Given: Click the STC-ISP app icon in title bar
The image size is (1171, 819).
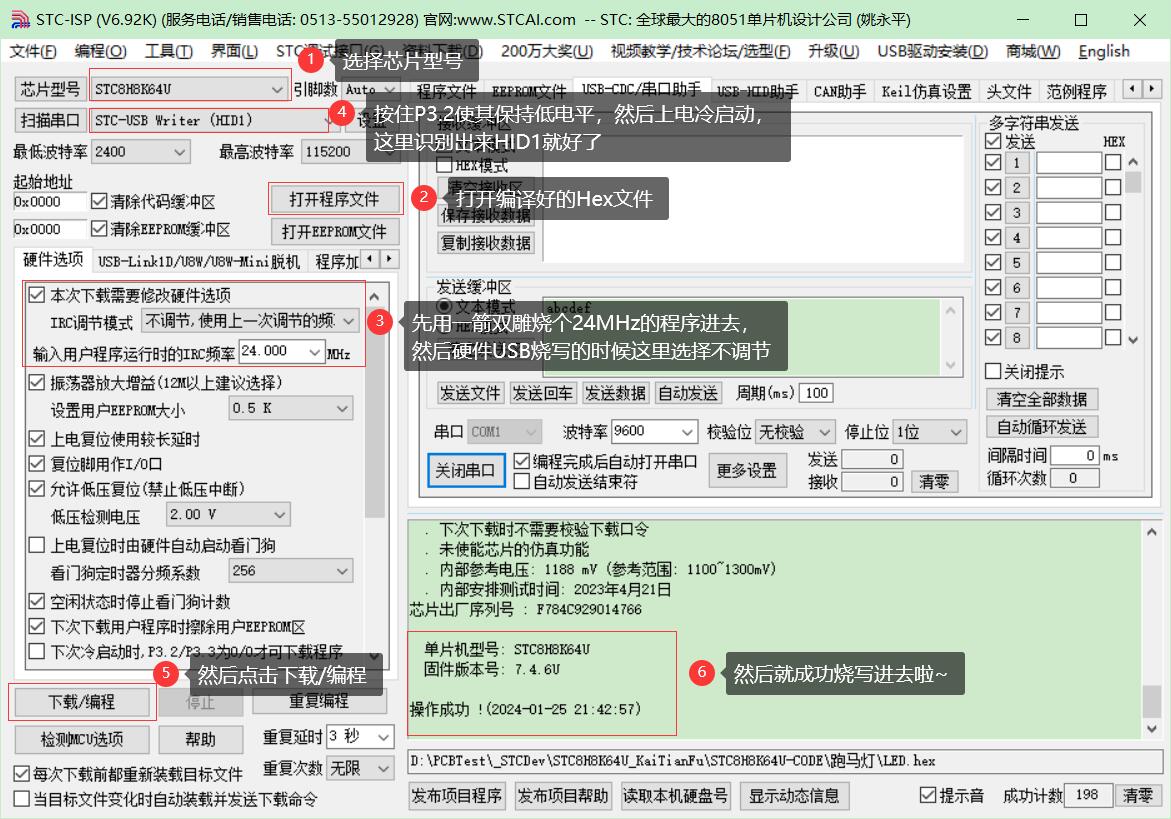Looking at the screenshot, I should coord(19,19).
